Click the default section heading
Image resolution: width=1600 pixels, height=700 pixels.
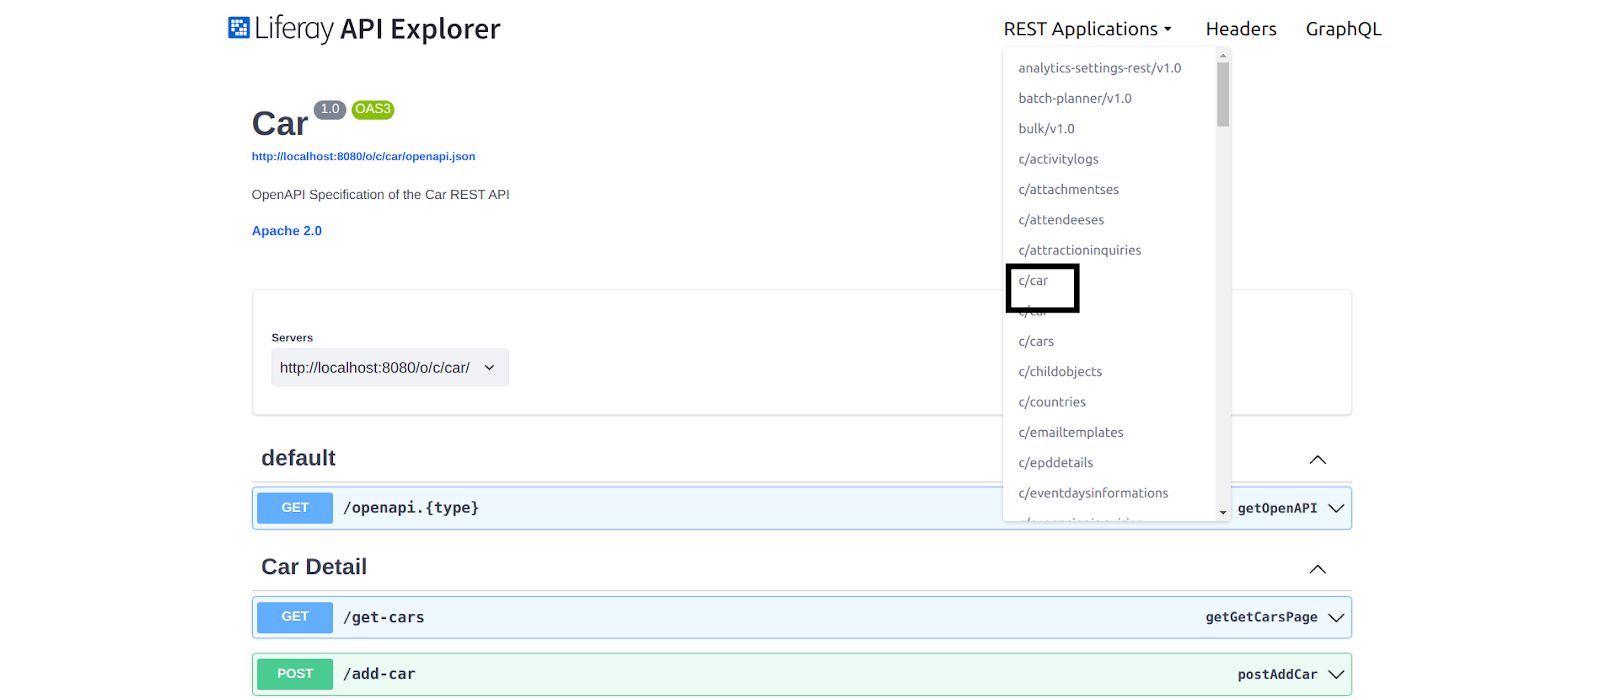(x=298, y=458)
